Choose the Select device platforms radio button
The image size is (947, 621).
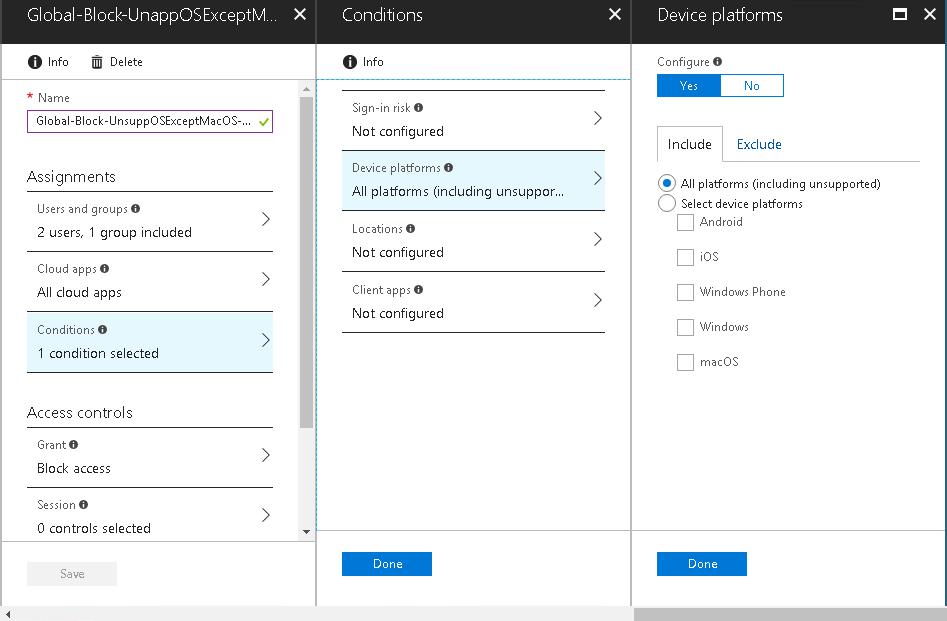tap(667, 203)
